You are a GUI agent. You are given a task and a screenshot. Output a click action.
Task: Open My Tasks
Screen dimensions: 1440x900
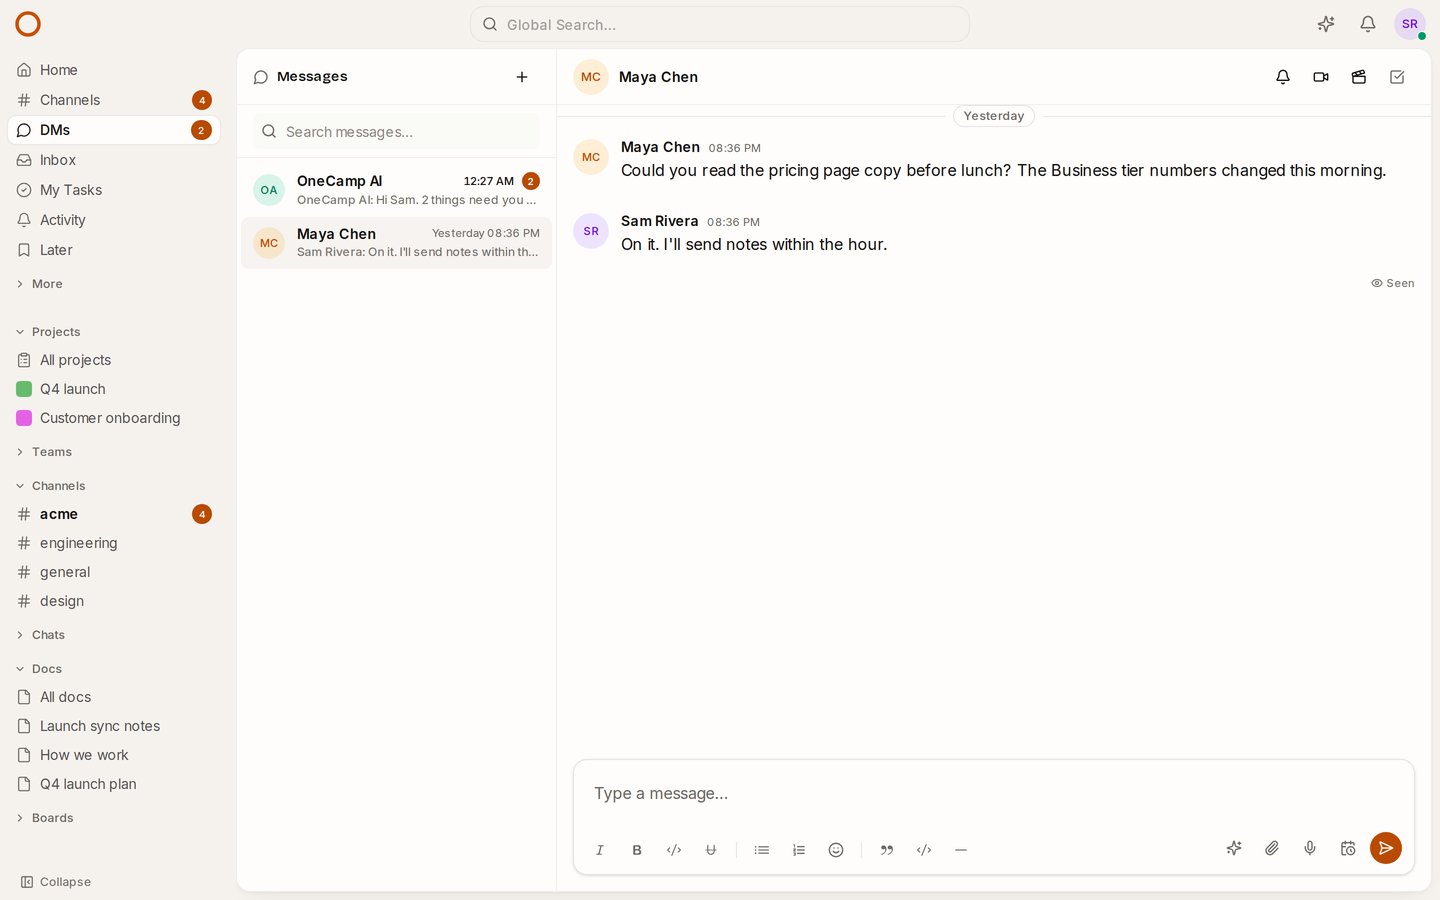coord(114,190)
